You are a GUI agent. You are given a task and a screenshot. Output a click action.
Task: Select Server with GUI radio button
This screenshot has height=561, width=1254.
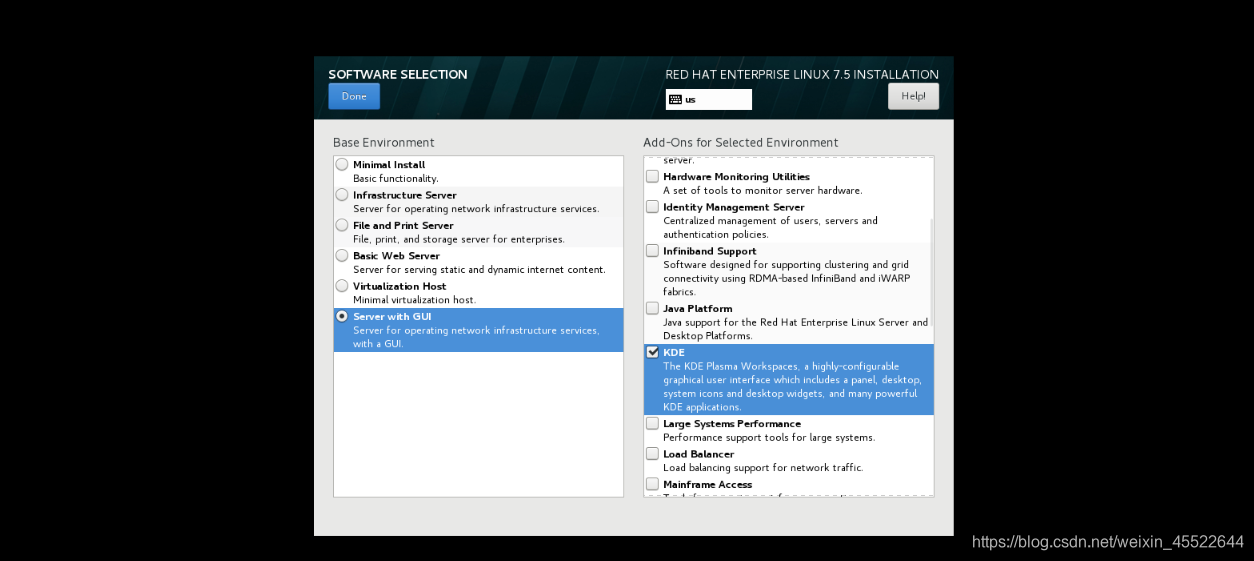pyautogui.click(x=342, y=316)
